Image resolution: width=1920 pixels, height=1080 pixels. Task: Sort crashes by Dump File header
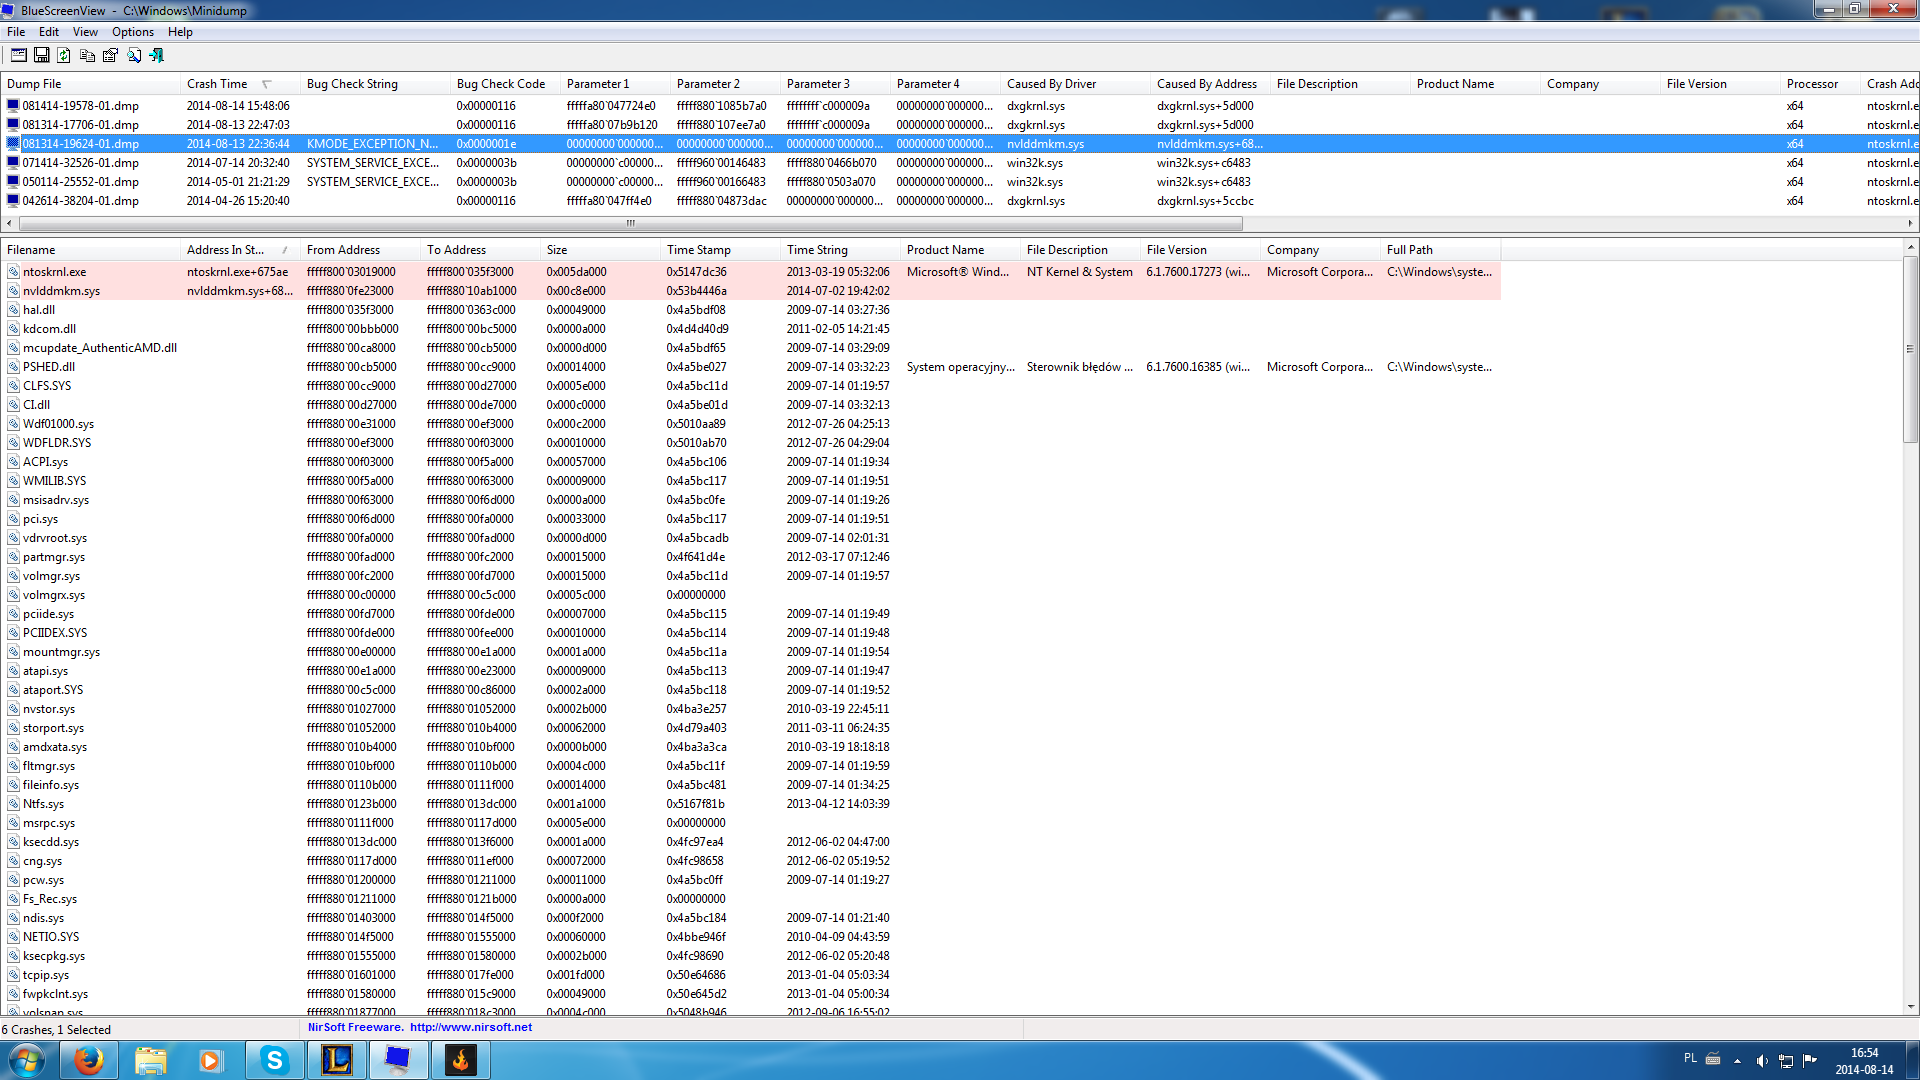(90, 84)
